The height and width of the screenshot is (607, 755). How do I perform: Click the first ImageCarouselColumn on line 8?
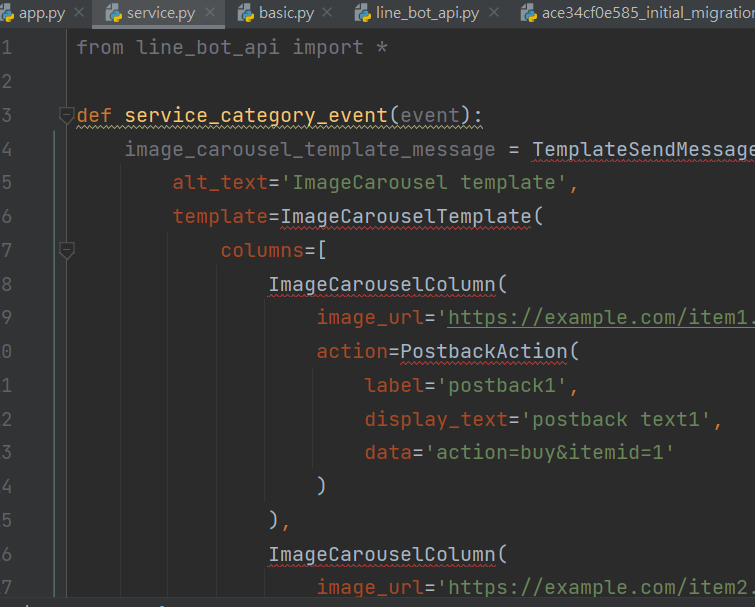tap(382, 284)
